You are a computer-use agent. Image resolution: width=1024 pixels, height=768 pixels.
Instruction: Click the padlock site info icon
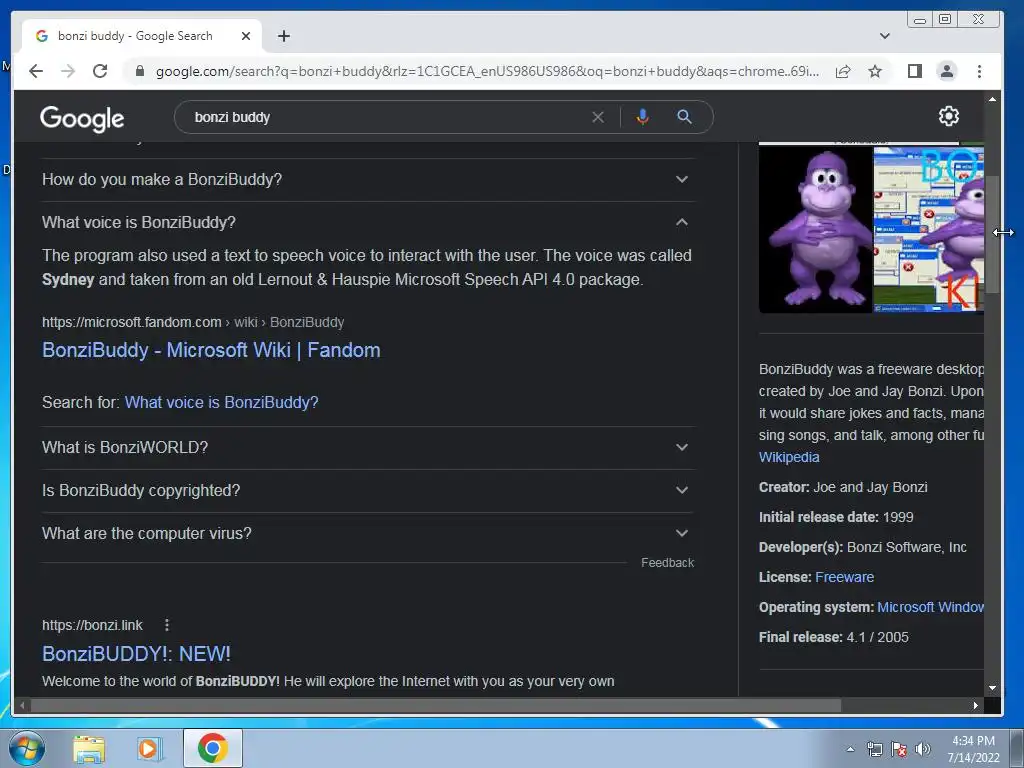pyautogui.click(x=139, y=71)
